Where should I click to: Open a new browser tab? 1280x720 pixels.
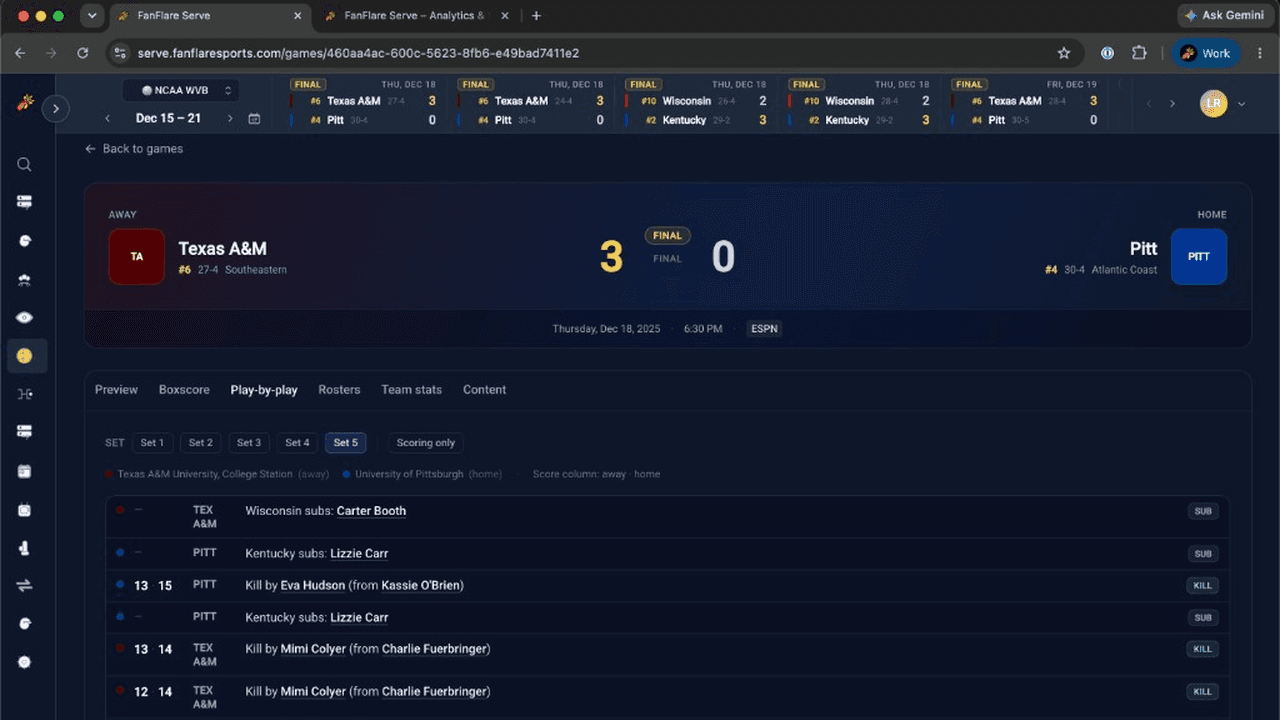[x=536, y=16]
